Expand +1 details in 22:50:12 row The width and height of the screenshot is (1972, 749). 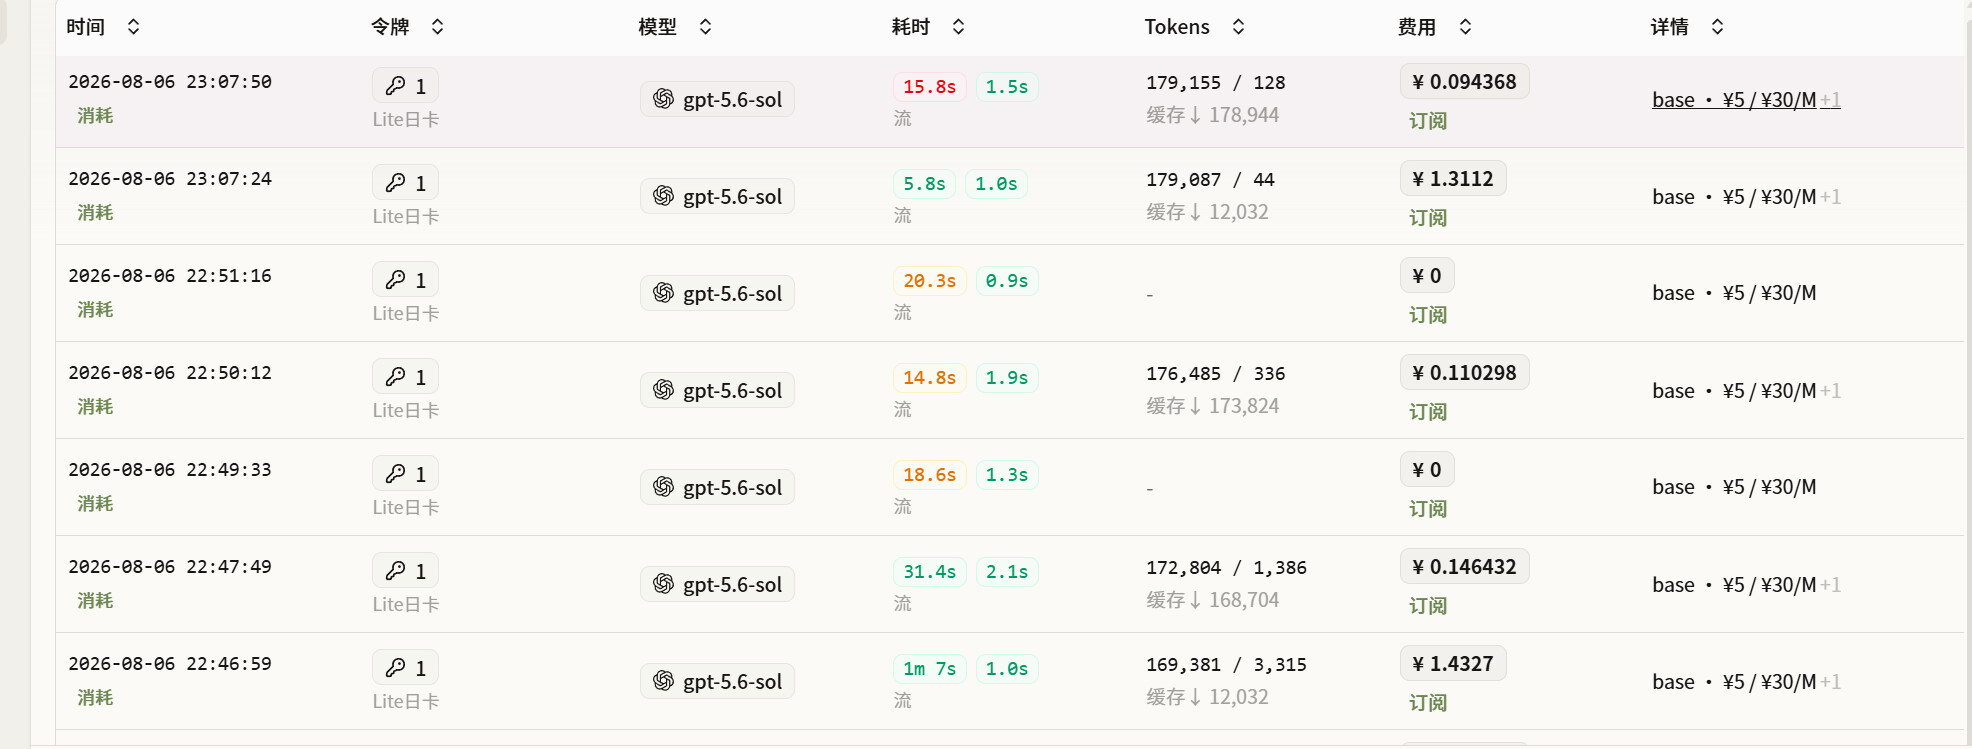point(1830,391)
